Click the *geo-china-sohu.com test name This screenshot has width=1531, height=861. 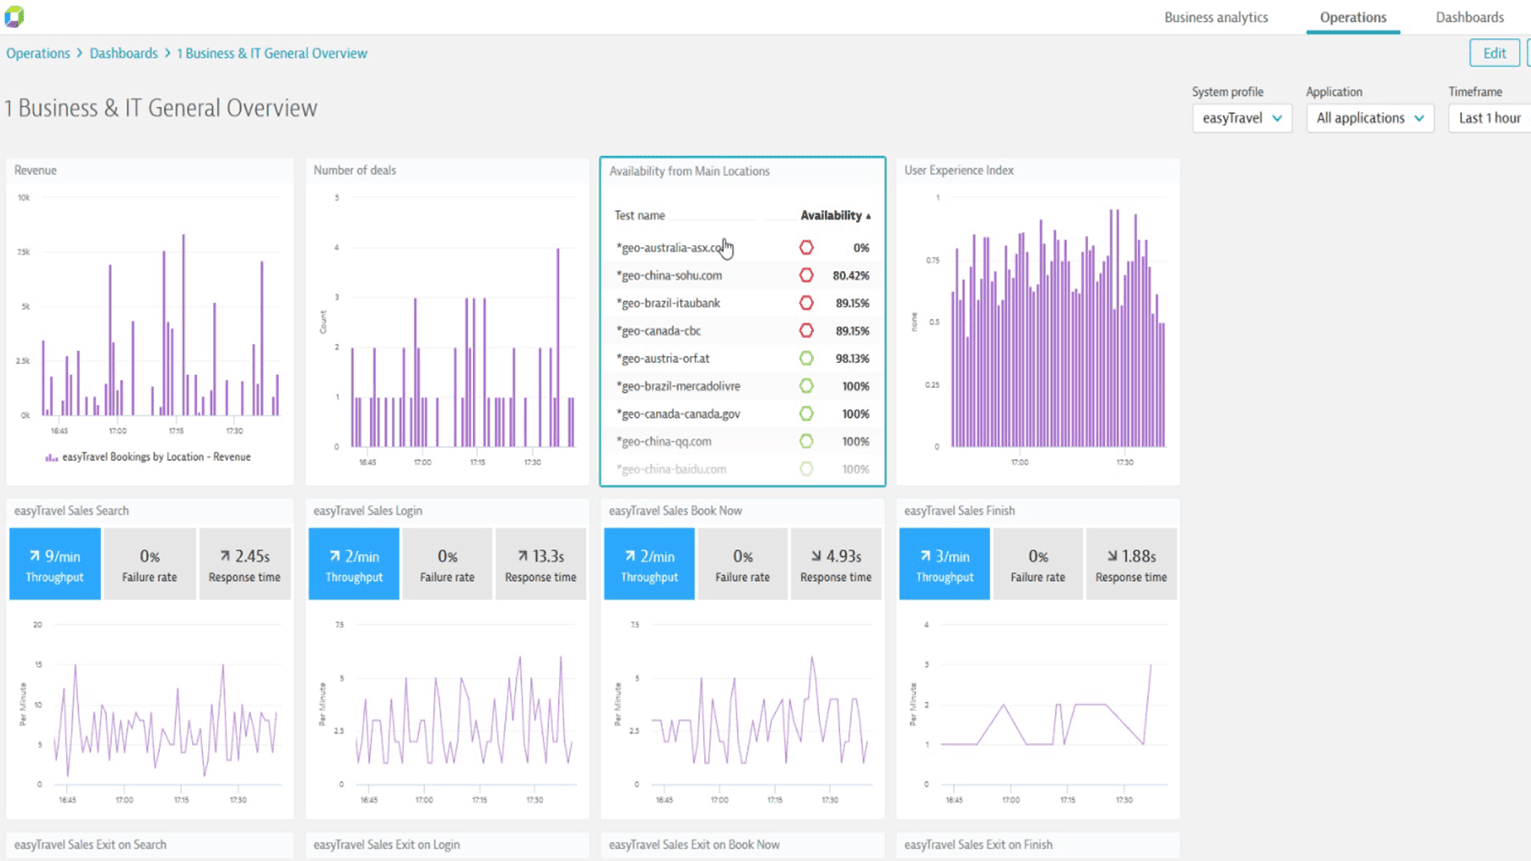669,276
